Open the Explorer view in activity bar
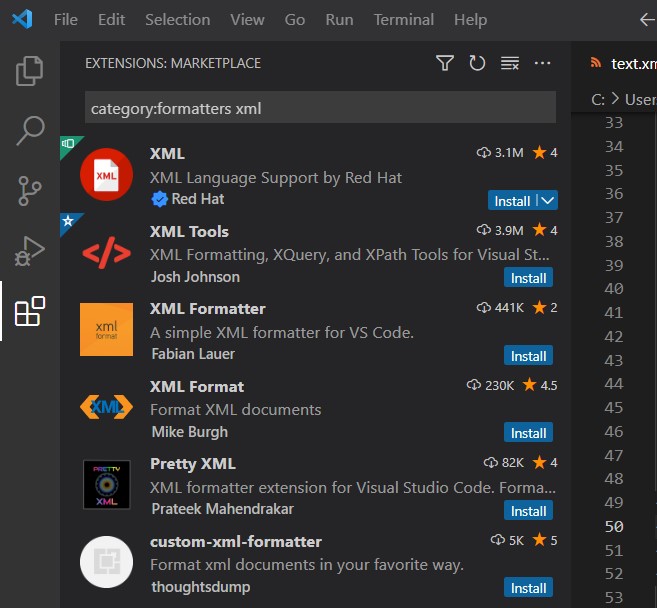This screenshot has width=657, height=608. 29,71
